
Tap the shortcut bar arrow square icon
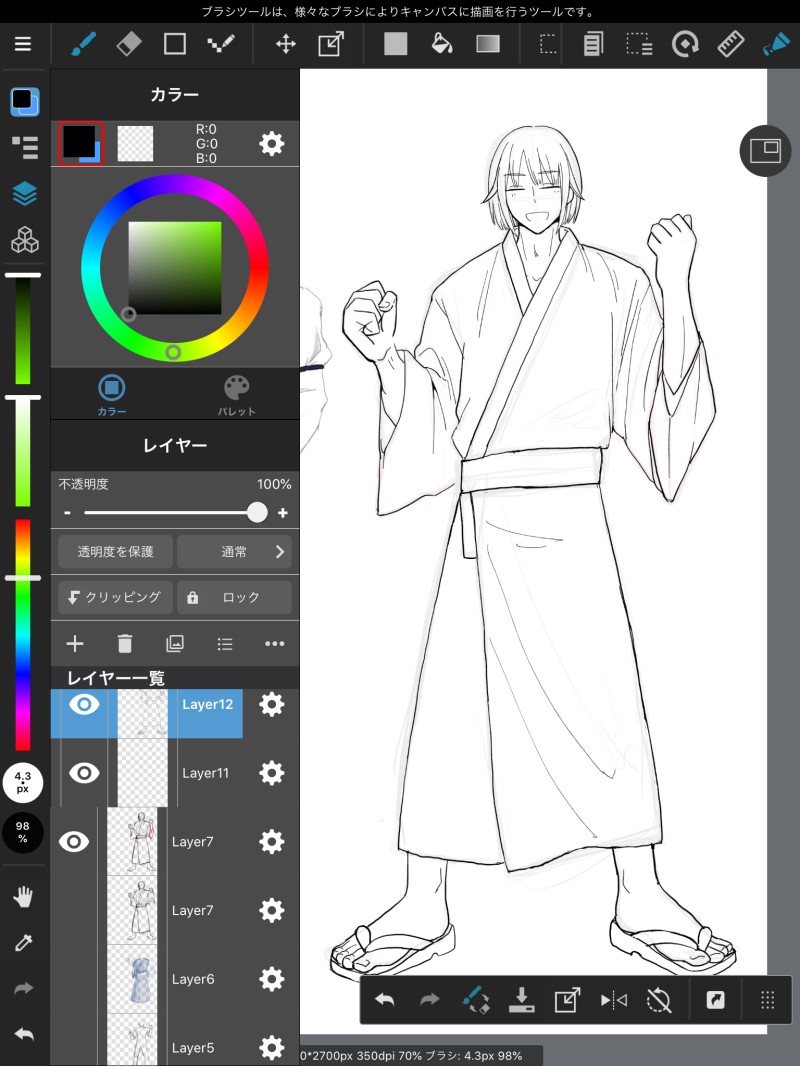pyautogui.click(x=715, y=1000)
